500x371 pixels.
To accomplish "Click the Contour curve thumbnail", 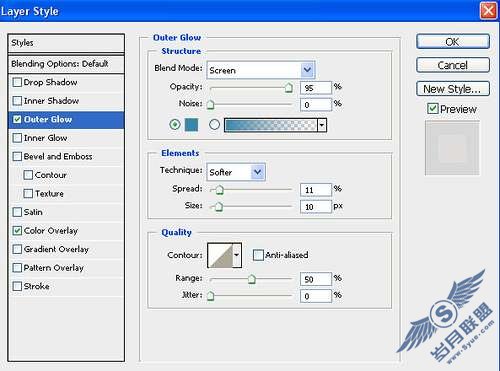I will click(x=220, y=255).
